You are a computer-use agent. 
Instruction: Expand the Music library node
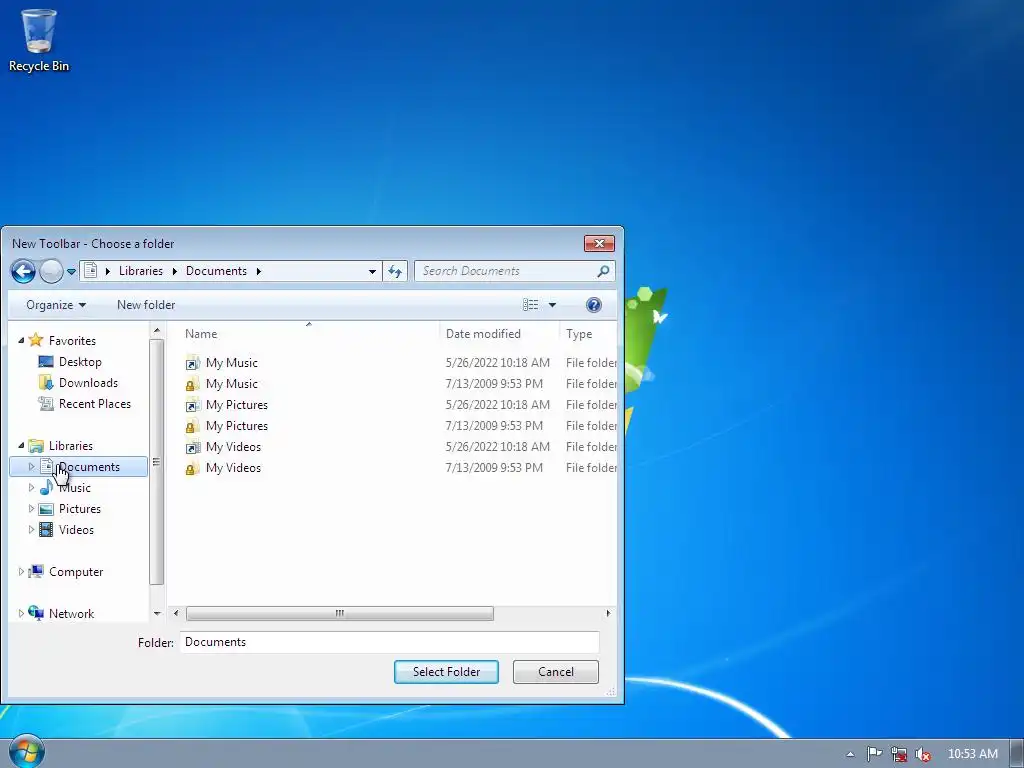[x=31, y=488]
